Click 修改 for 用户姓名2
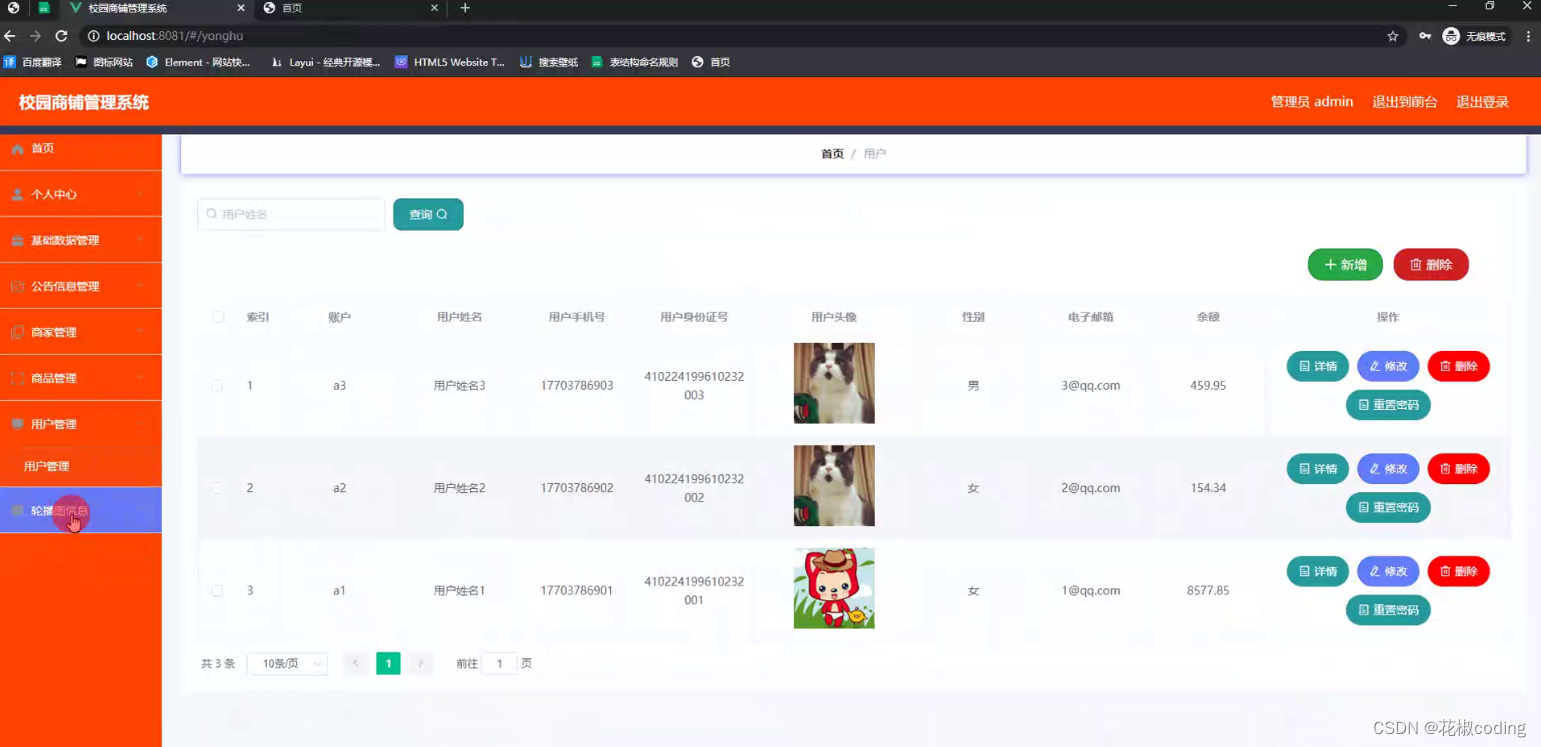 pyautogui.click(x=1388, y=468)
